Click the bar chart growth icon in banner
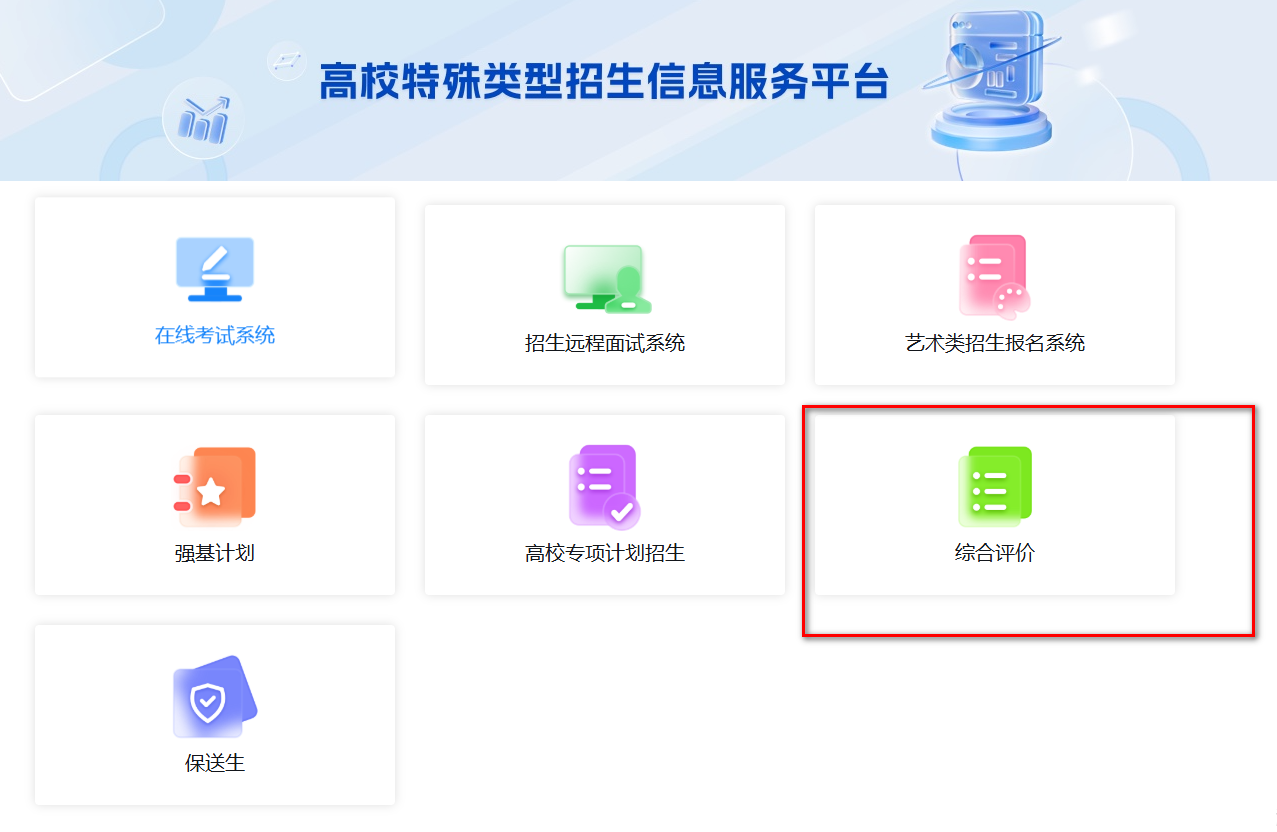Viewport: 1277px width, 832px height. (203, 120)
